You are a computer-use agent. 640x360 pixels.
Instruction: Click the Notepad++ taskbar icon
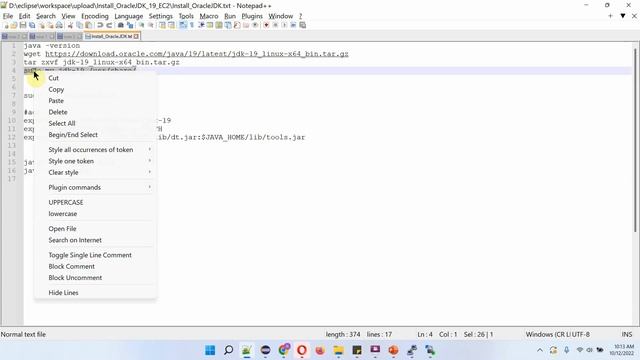click(247, 350)
